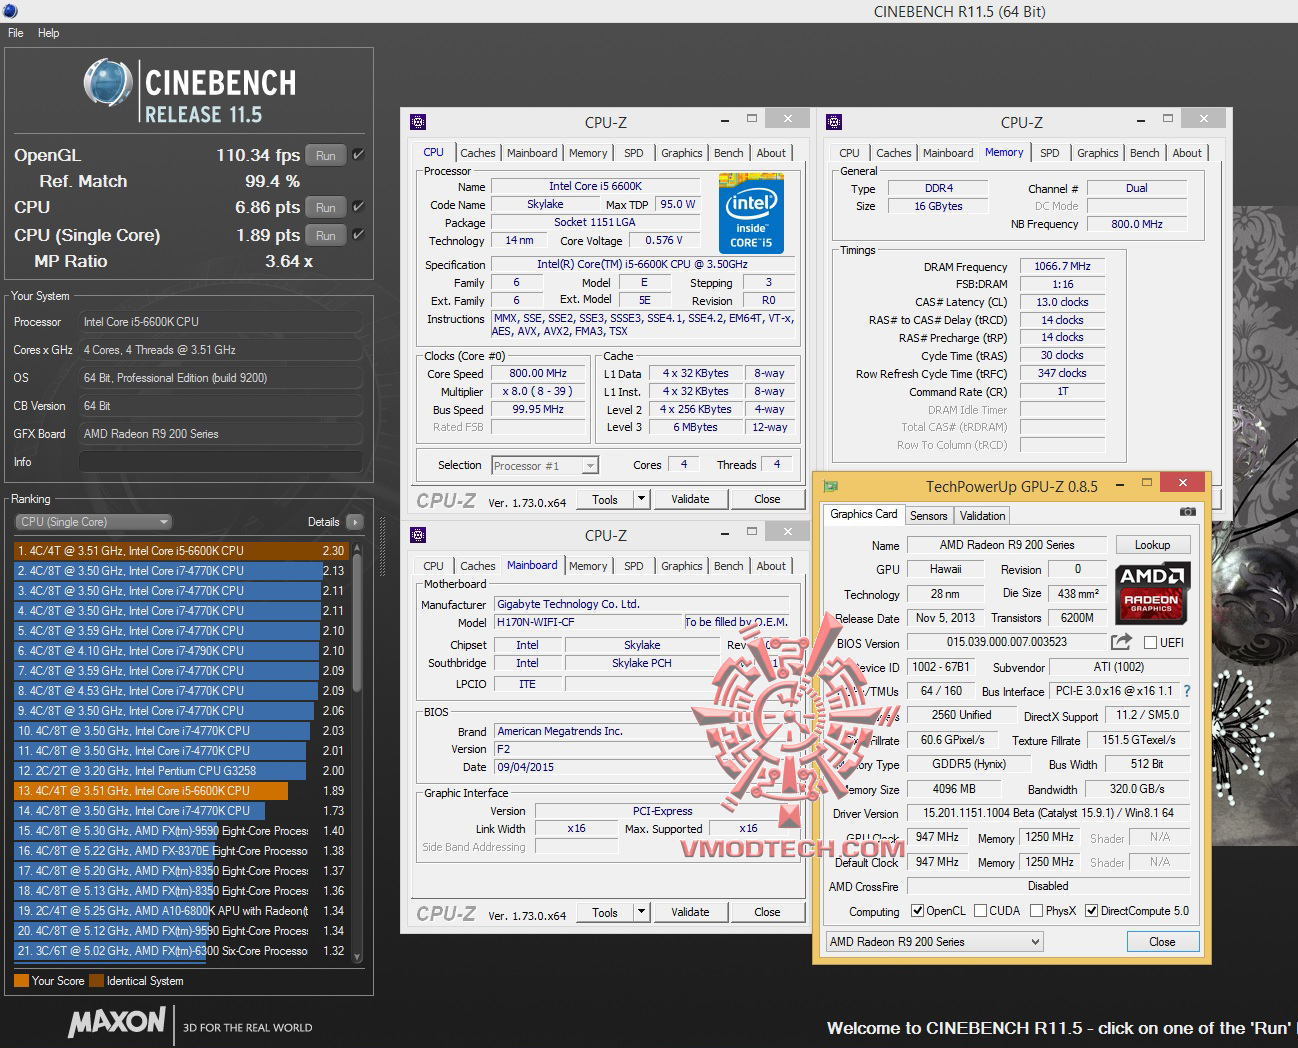Click the Threads count field in CPU-Z
The width and height of the screenshot is (1298, 1048).
coord(777,464)
